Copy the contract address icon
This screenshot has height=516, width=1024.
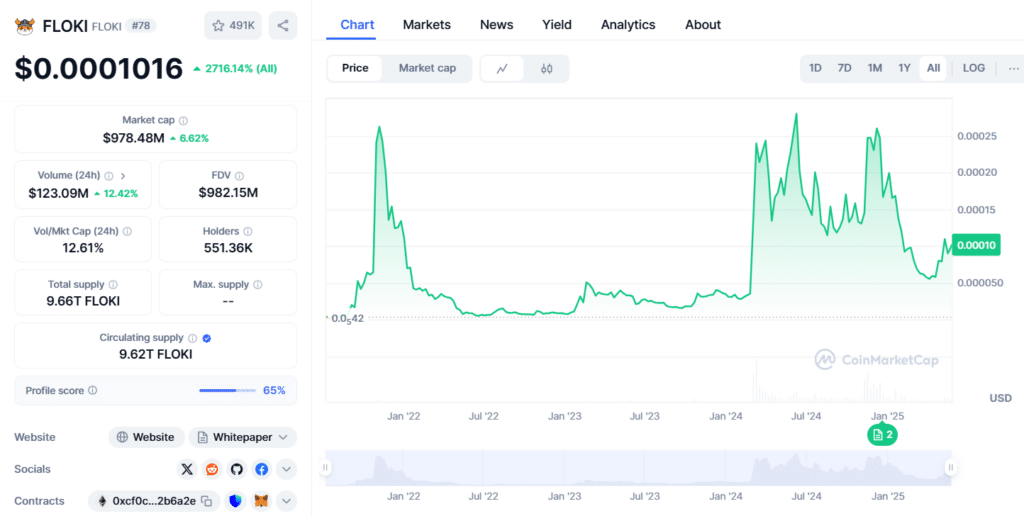point(206,502)
